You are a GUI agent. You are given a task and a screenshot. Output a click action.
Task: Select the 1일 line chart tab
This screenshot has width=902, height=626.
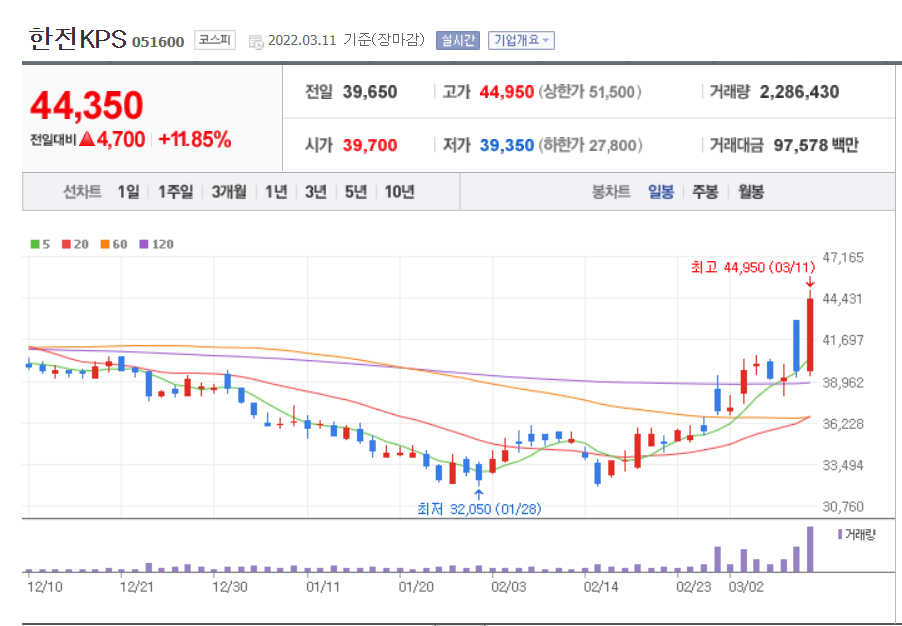coord(128,192)
